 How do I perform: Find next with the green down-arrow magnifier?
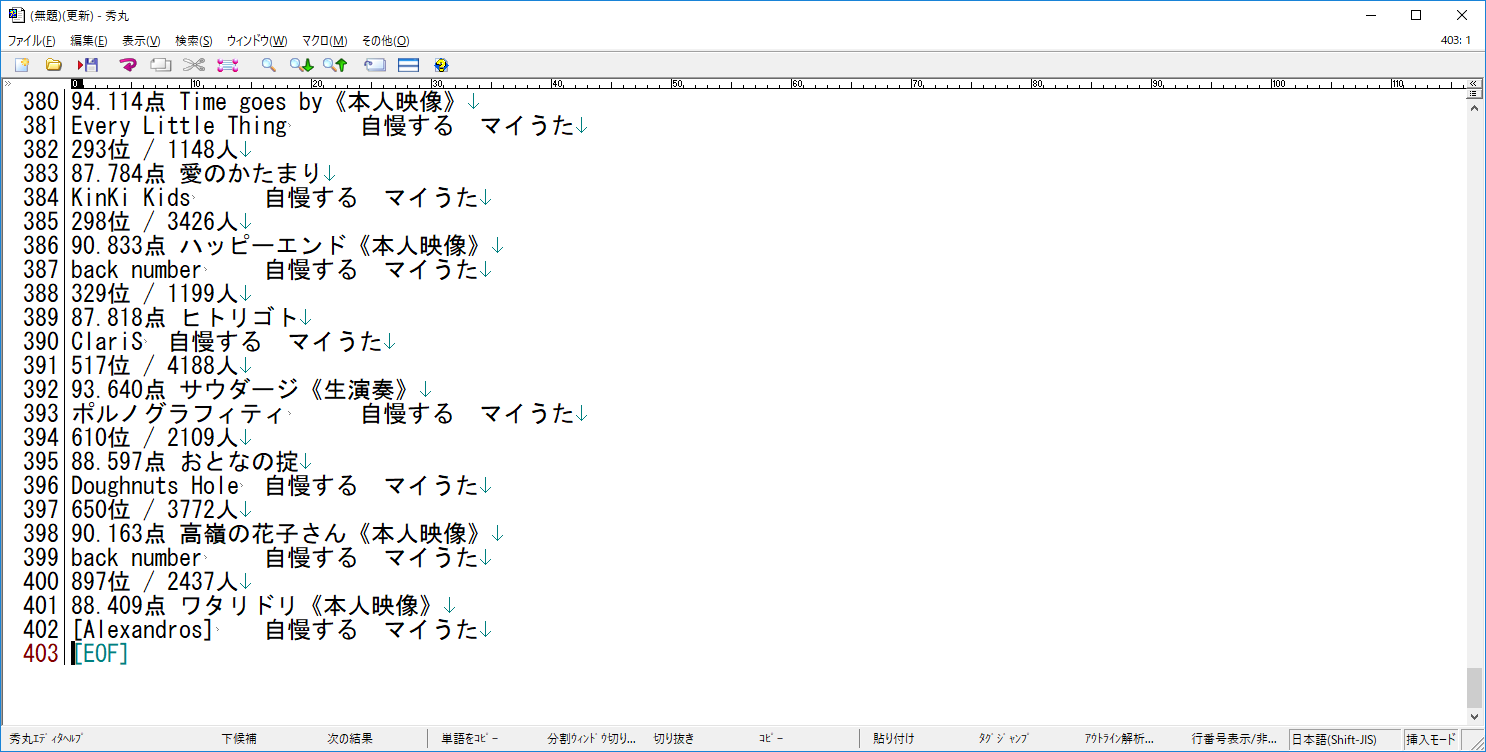301,65
